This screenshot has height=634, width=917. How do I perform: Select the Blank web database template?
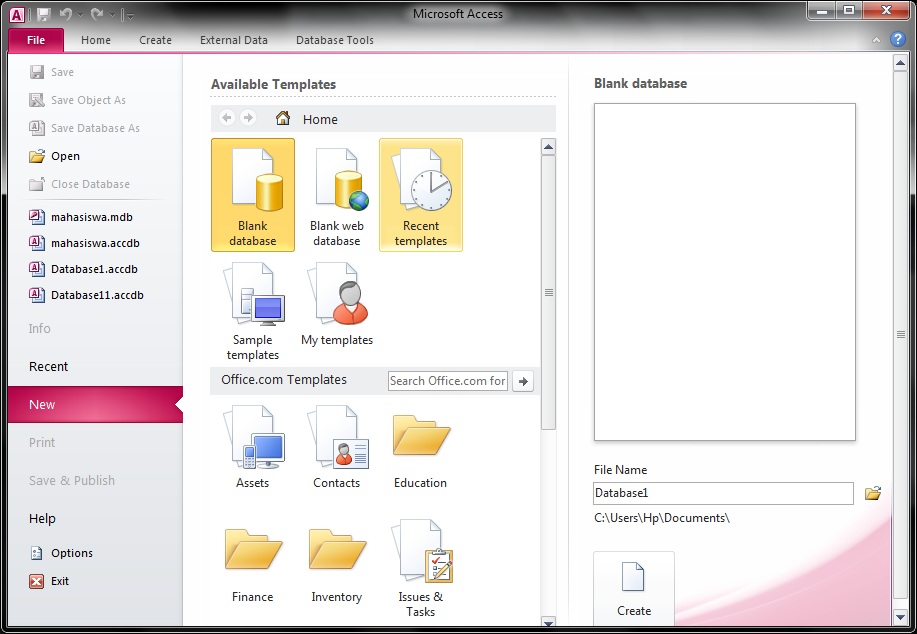click(337, 195)
